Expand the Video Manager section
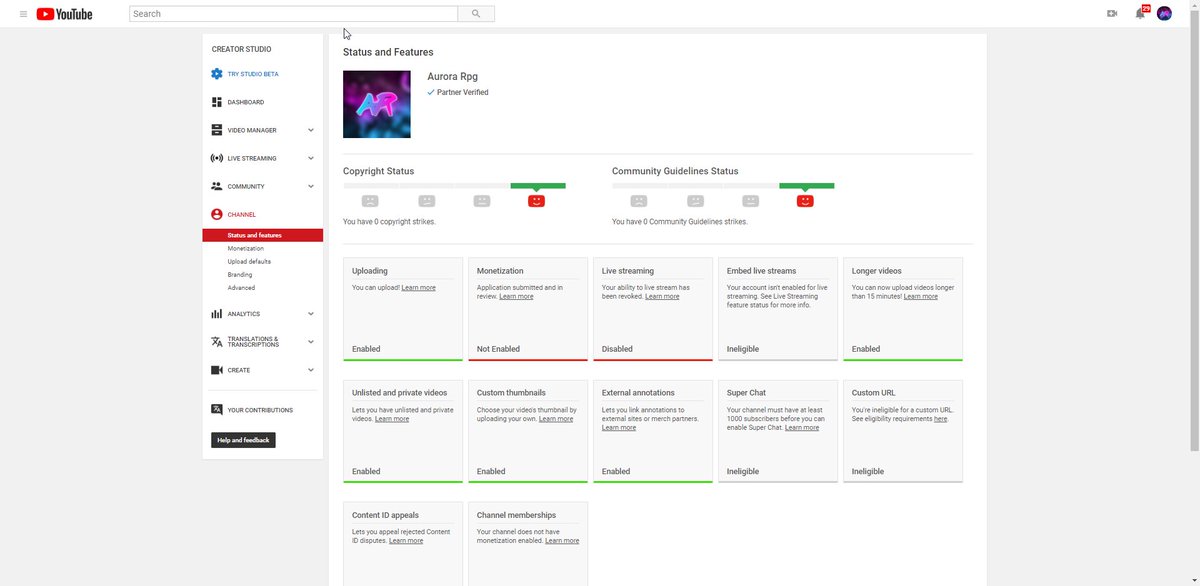Screen dimensions: 1200x586 [x=311, y=130]
